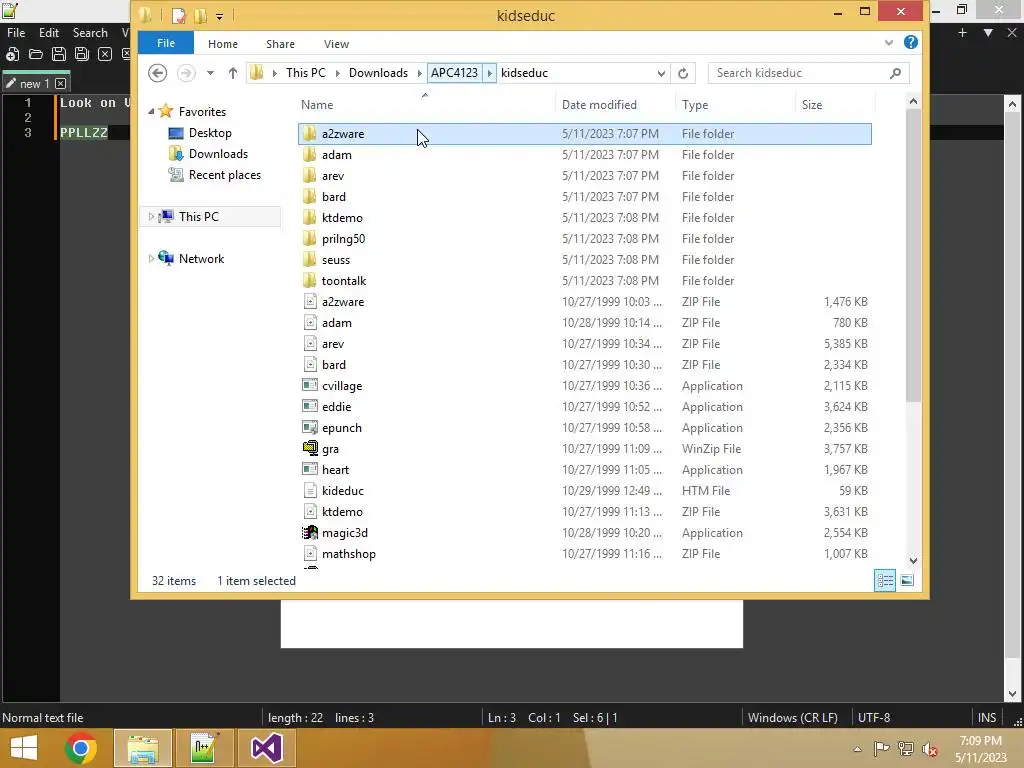The height and width of the screenshot is (768, 1024).
Task: Click the file list scroll-down arrow
Action: click(x=913, y=560)
